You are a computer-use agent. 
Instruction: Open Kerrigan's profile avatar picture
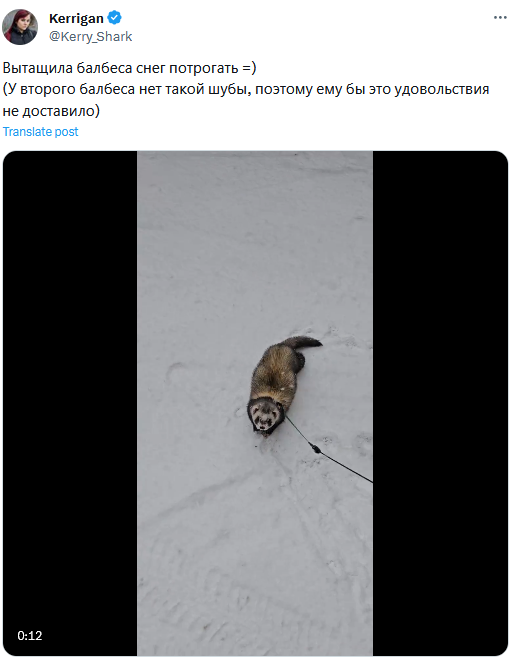(20, 27)
